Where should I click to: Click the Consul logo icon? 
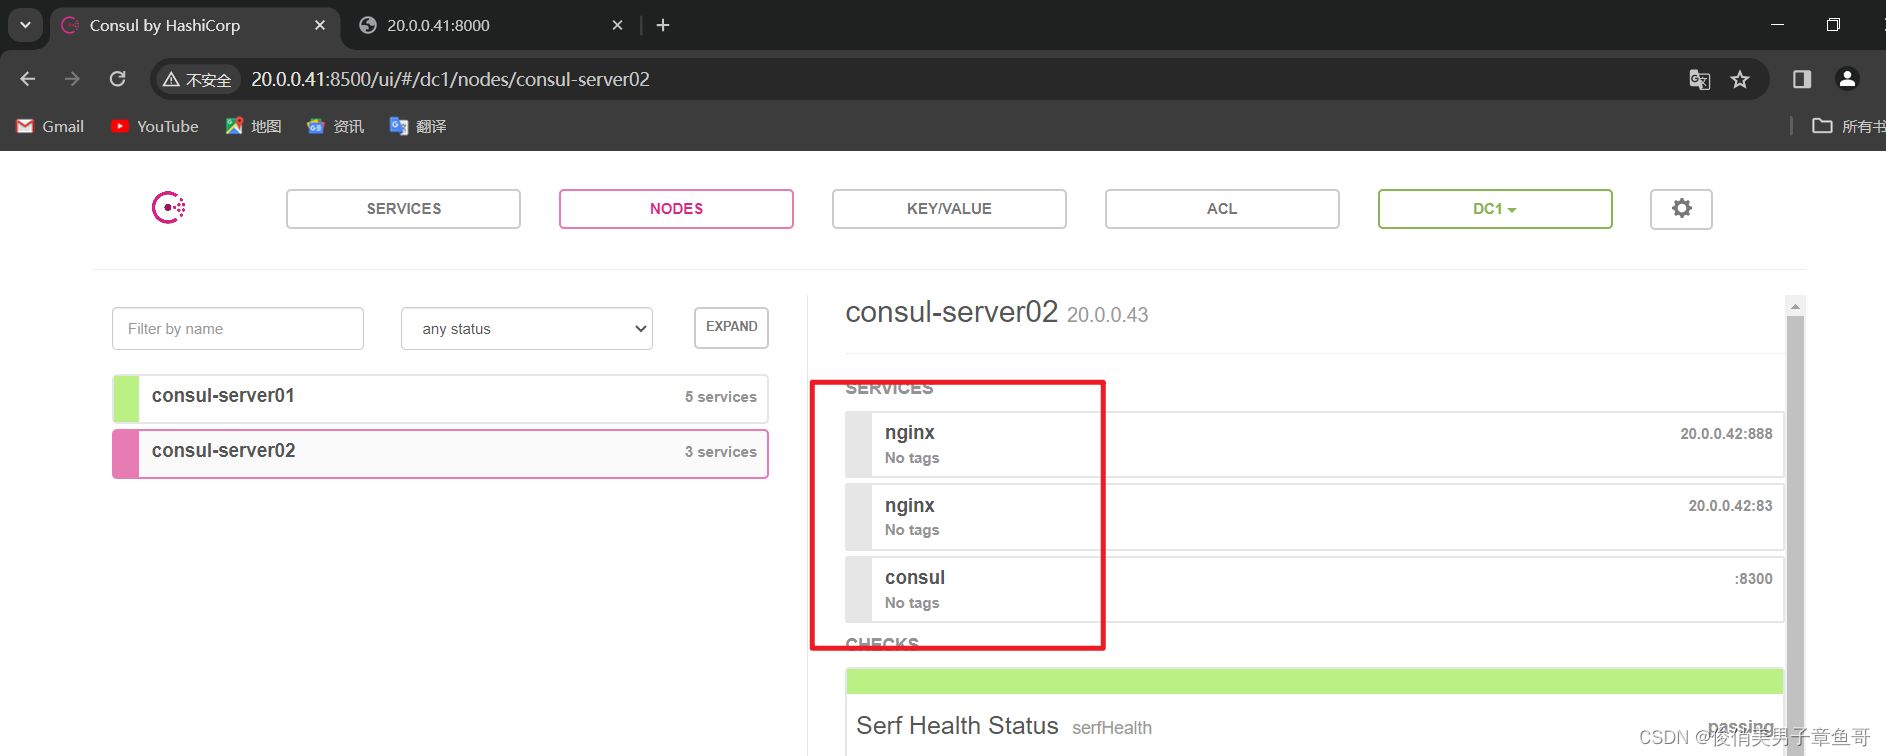coord(168,208)
